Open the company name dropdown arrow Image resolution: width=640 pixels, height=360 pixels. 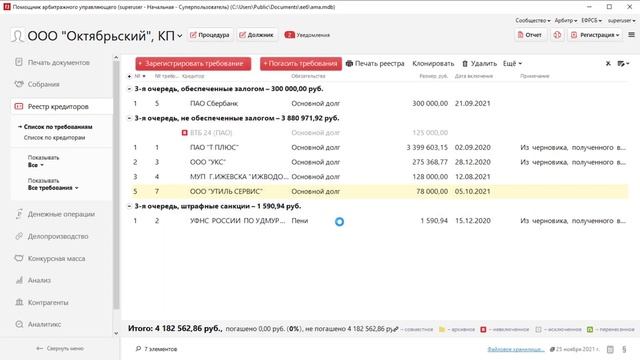coord(180,36)
